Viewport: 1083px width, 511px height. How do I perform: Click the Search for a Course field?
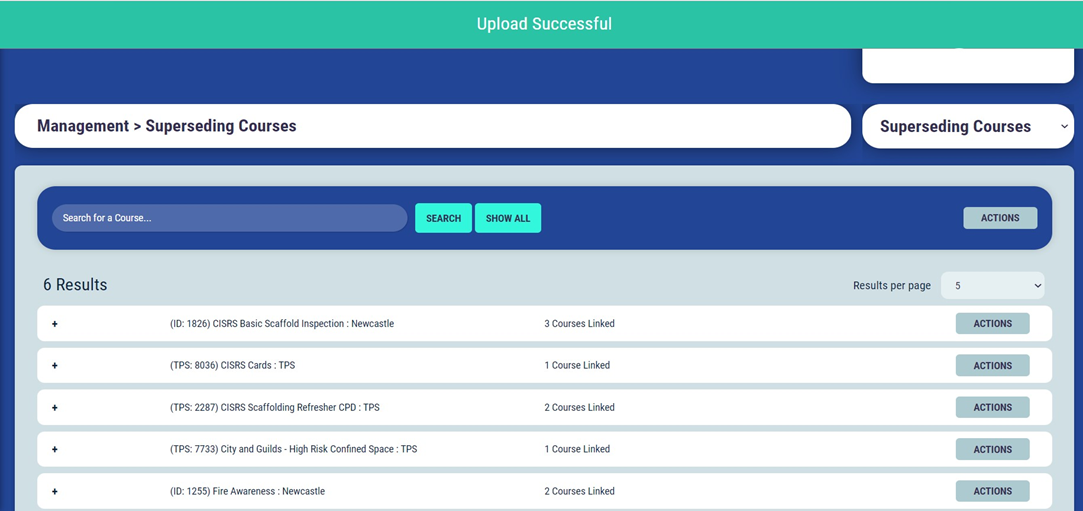(229, 218)
